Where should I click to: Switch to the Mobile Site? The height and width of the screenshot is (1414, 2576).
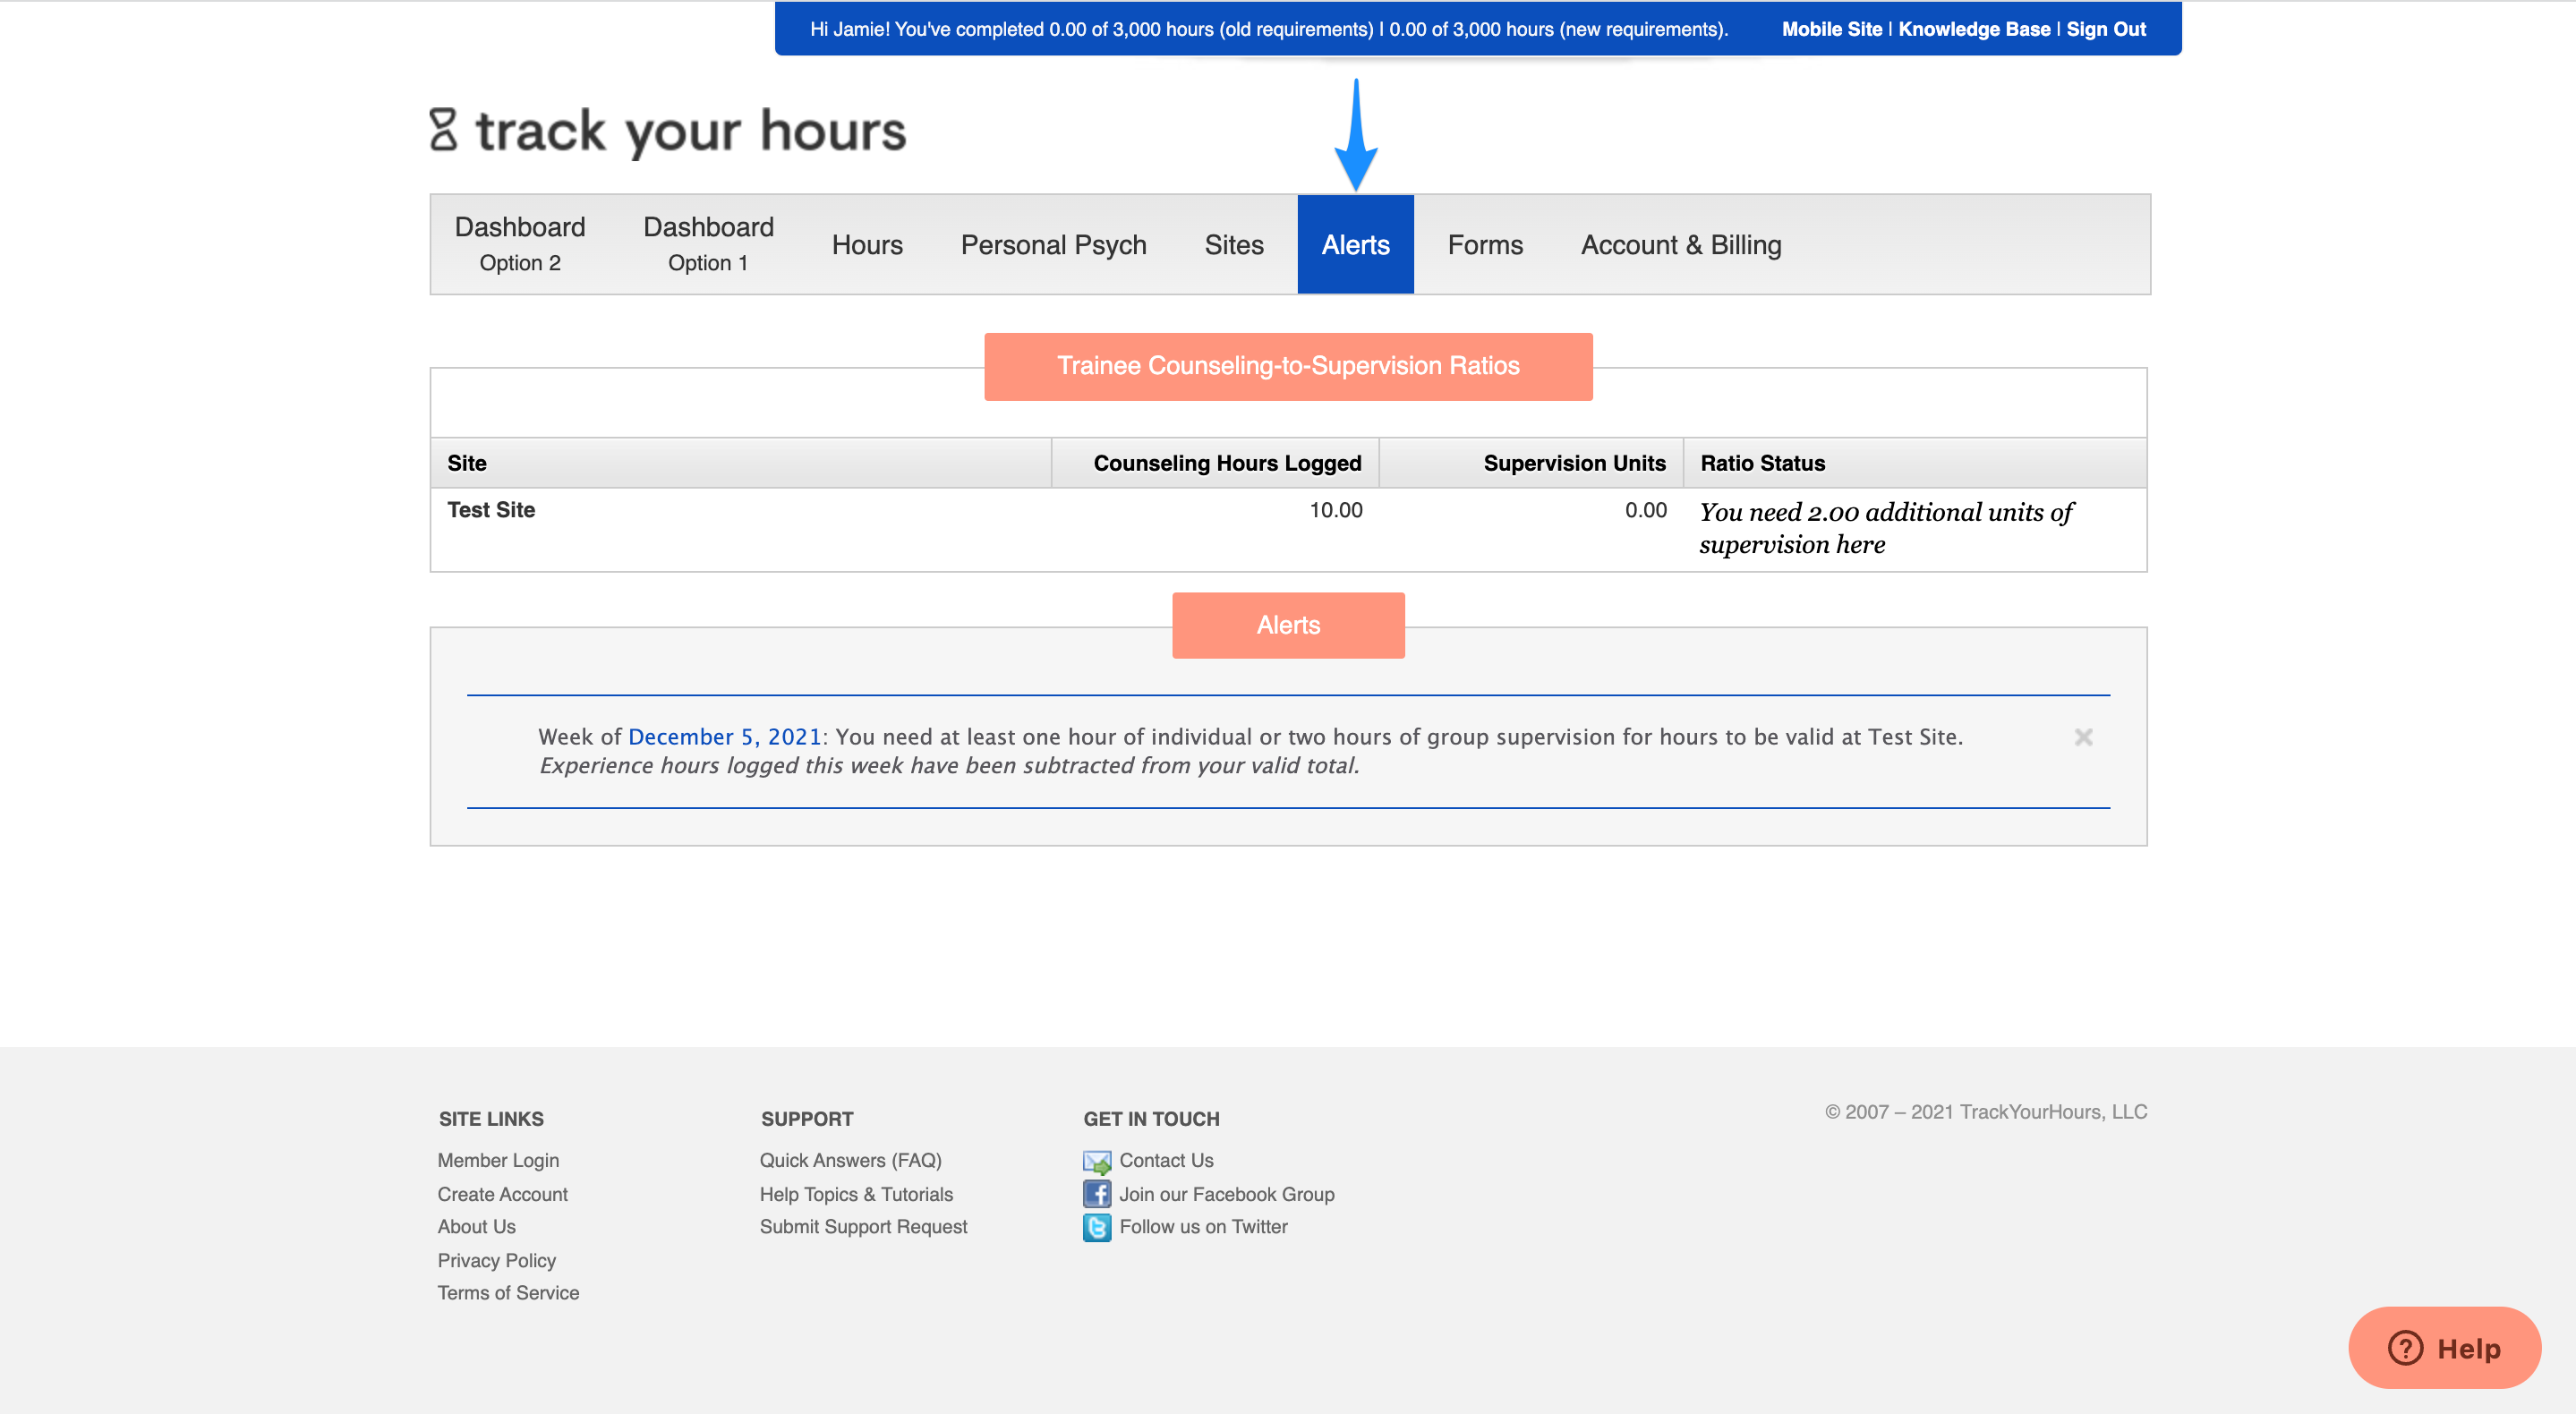click(1831, 28)
